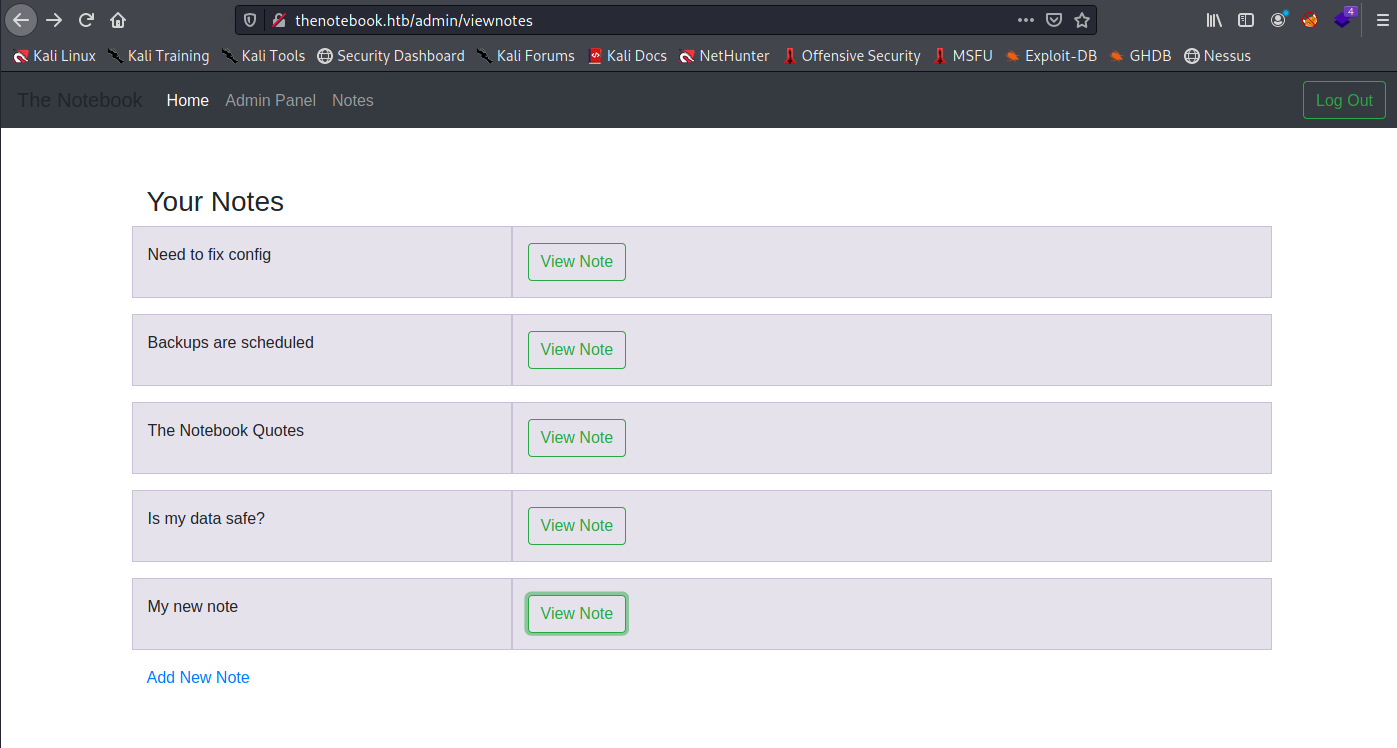The width and height of the screenshot is (1397, 748).
Task: Open the Offensive Security bookmark
Action: coord(851,56)
